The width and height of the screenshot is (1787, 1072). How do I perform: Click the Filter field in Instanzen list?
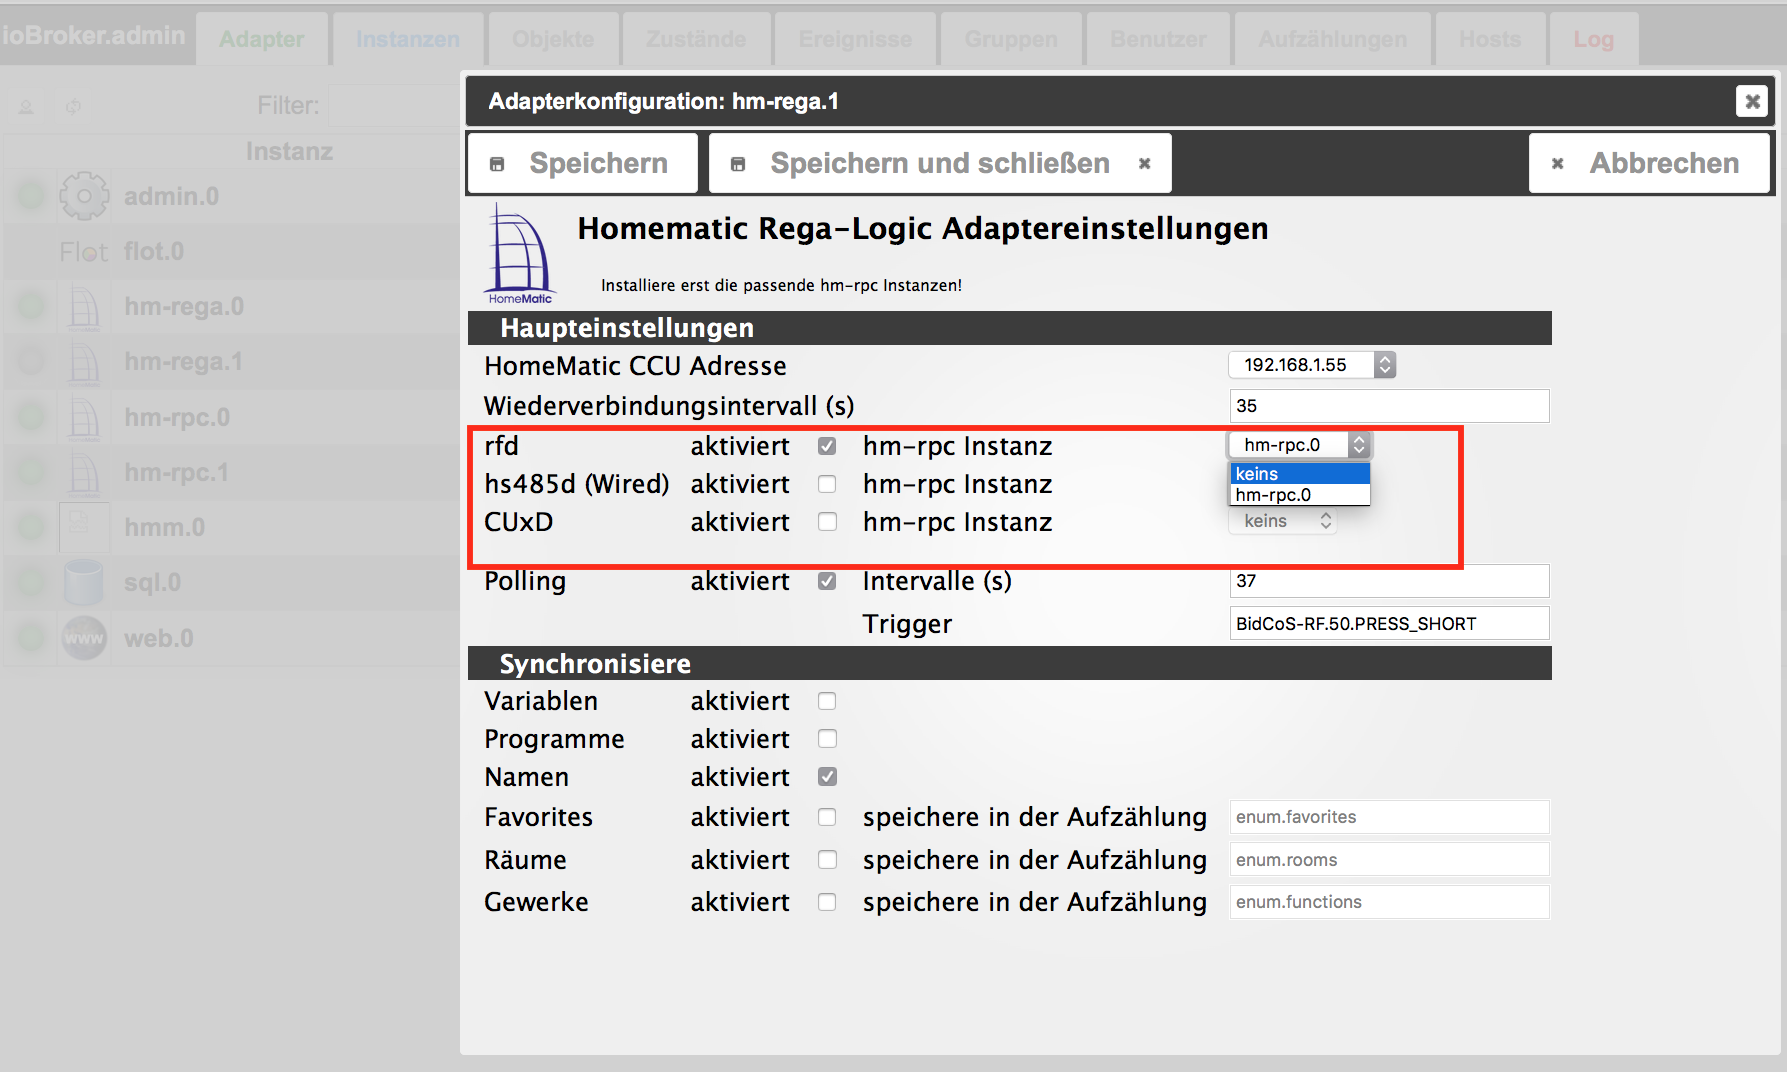[x=394, y=105]
